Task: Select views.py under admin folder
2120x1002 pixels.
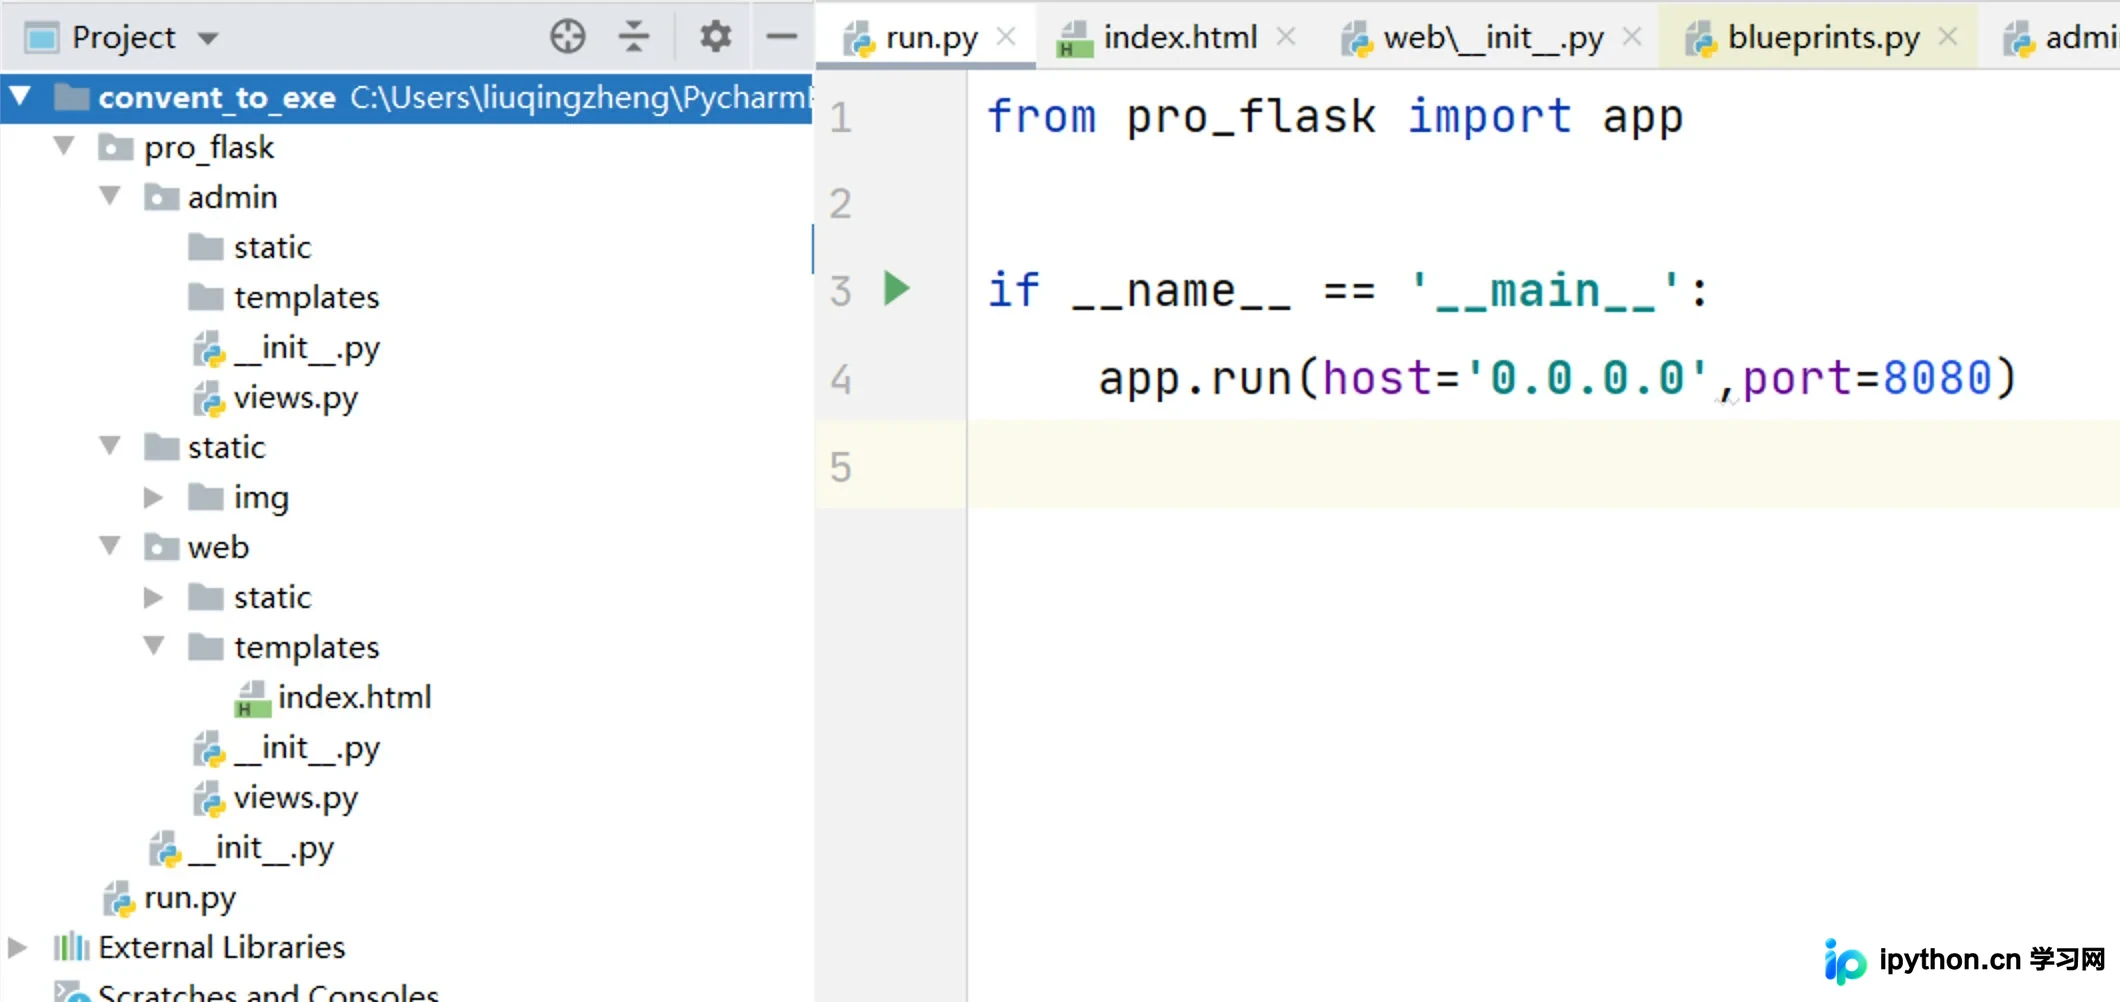Action: pos(295,398)
